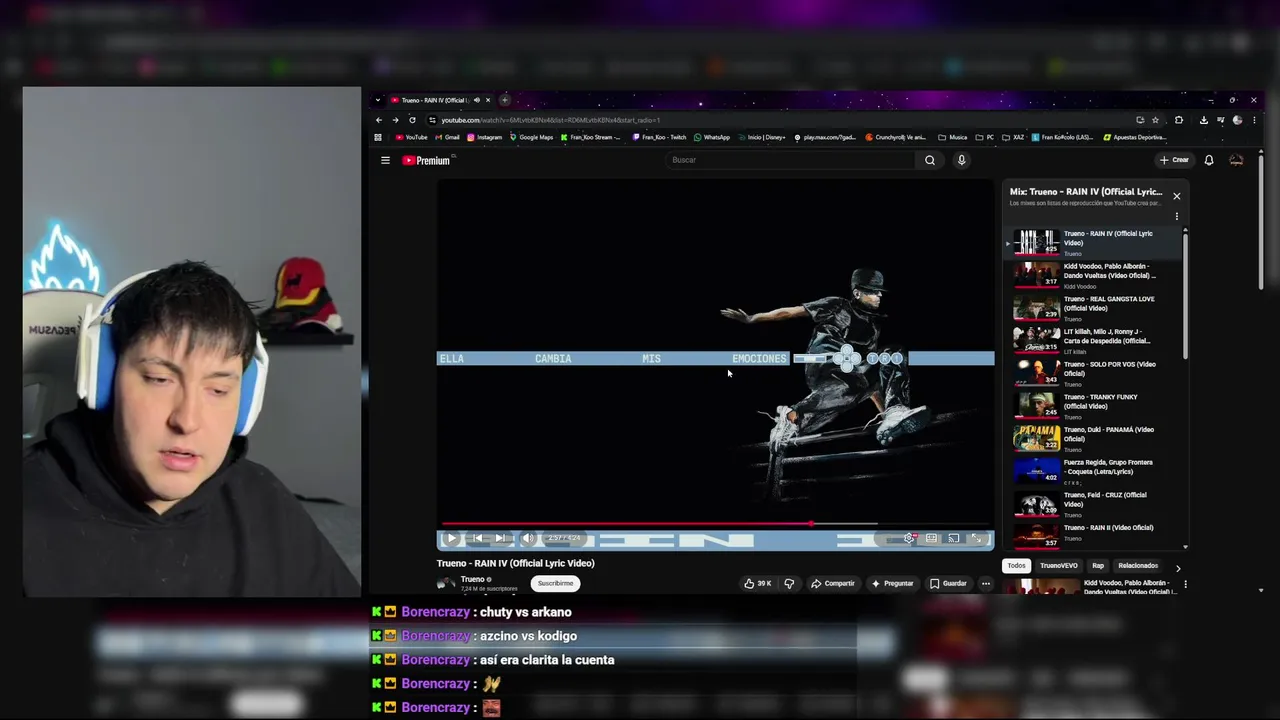Open the Trueno channel name link
Screen dimensions: 1280x720
point(472,579)
